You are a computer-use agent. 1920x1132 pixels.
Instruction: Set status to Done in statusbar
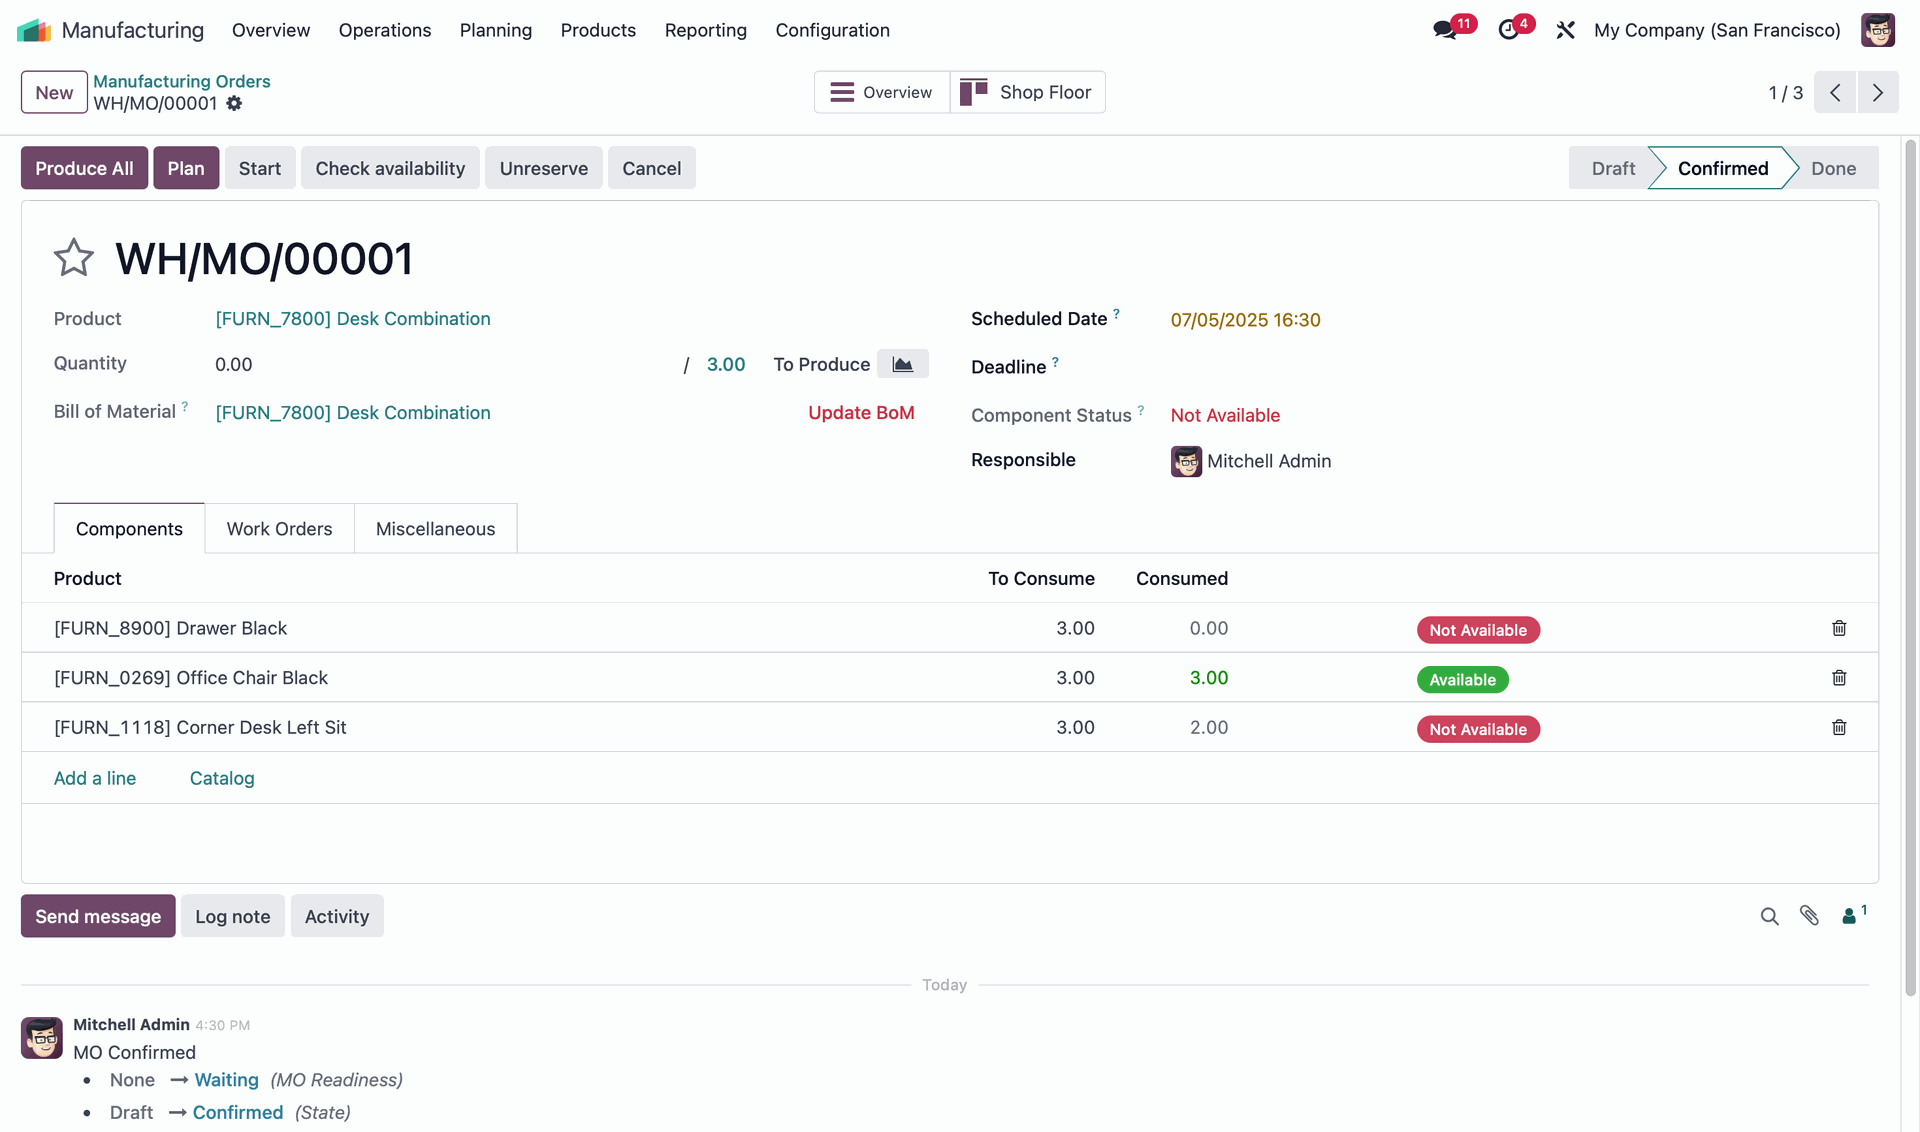point(1832,168)
